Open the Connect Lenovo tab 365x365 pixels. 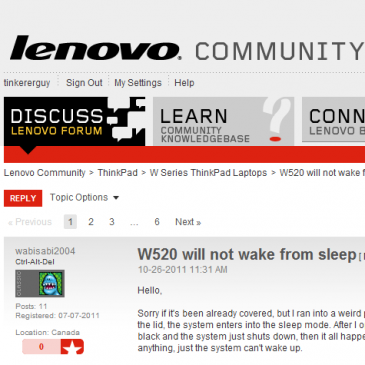[x=333, y=120]
